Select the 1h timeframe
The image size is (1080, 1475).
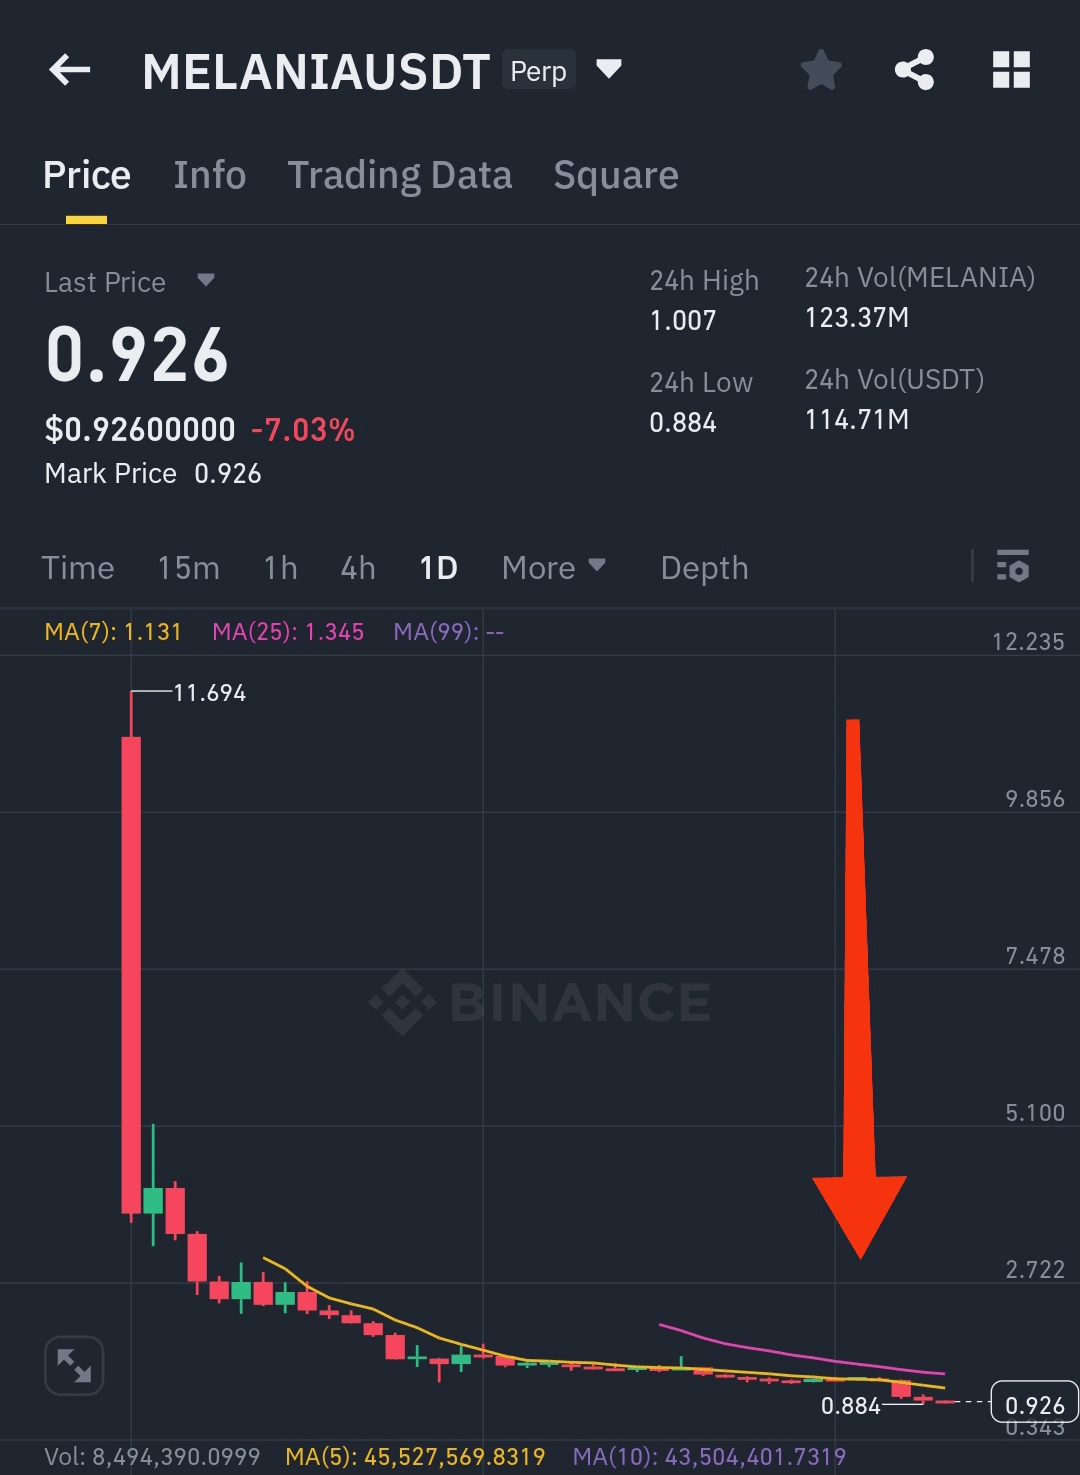(x=280, y=568)
